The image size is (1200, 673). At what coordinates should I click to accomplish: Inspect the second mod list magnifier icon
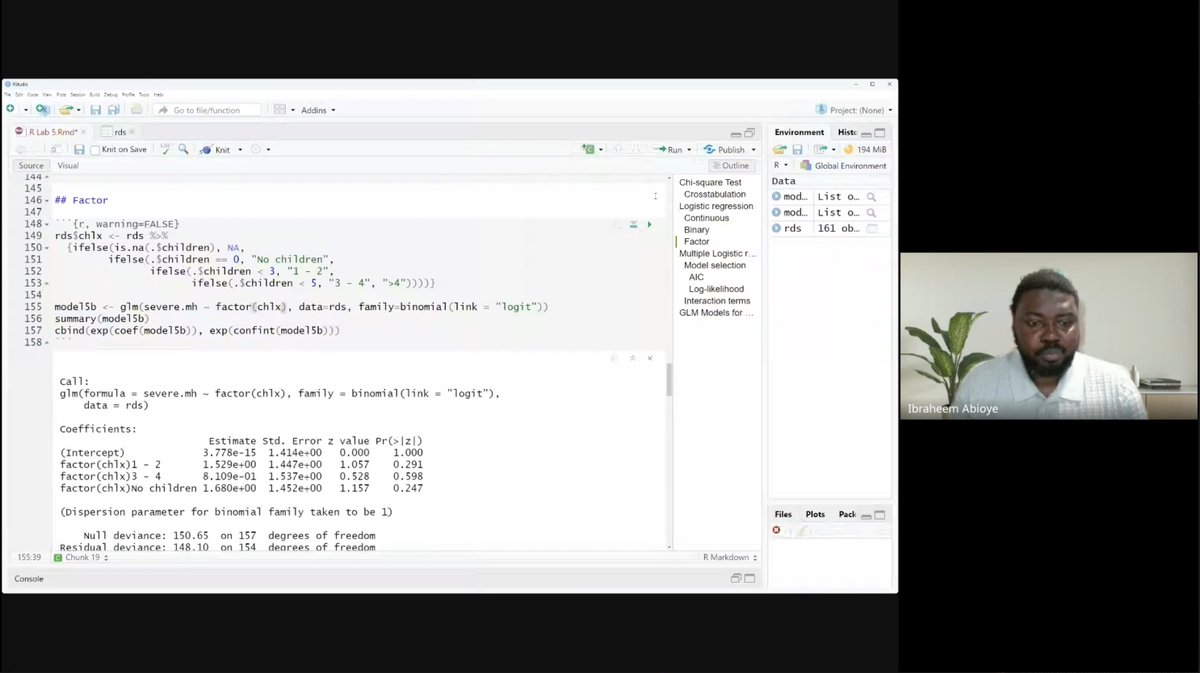(872, 212)
